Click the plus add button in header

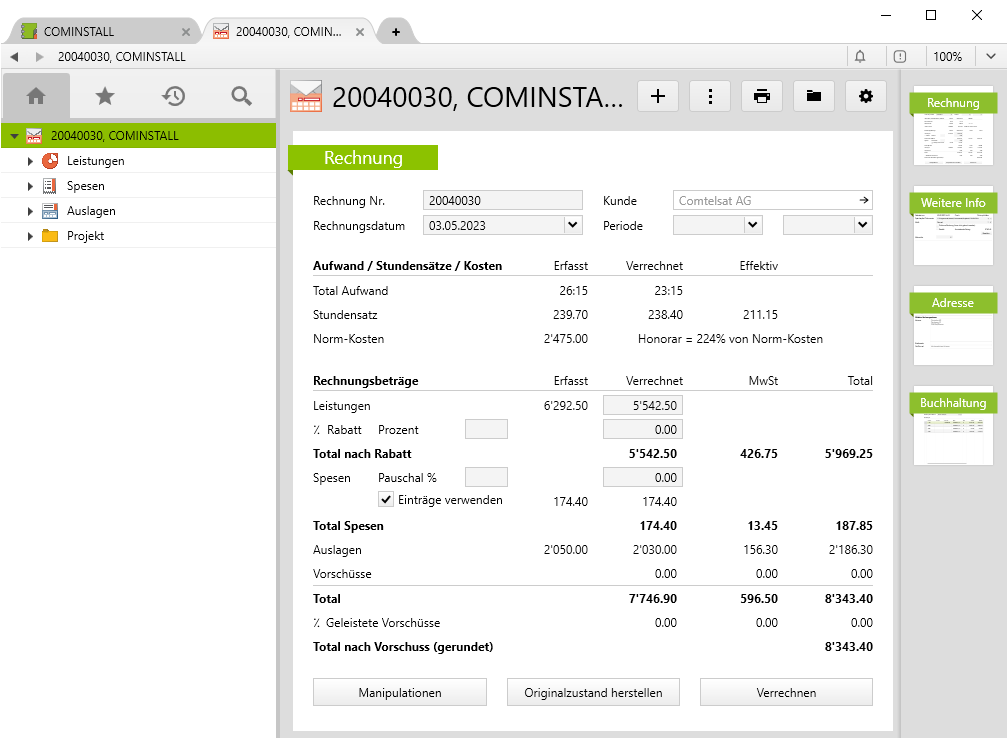coord(658,96)
